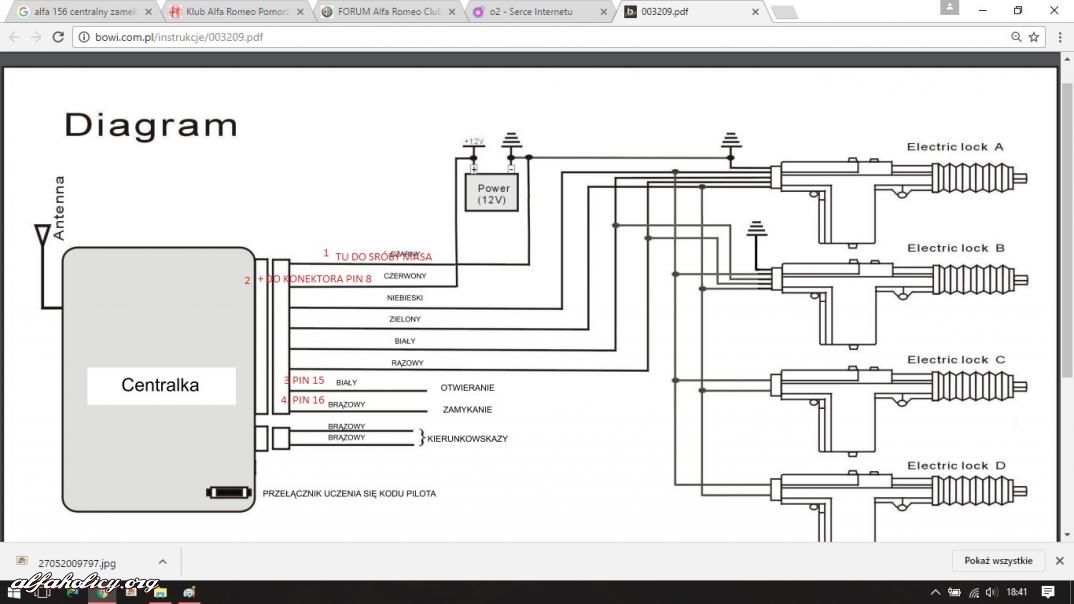This screenshot has width=1074, height=604.
Task: Click the 'Electric lock A' label
Action: pos(955,147)
